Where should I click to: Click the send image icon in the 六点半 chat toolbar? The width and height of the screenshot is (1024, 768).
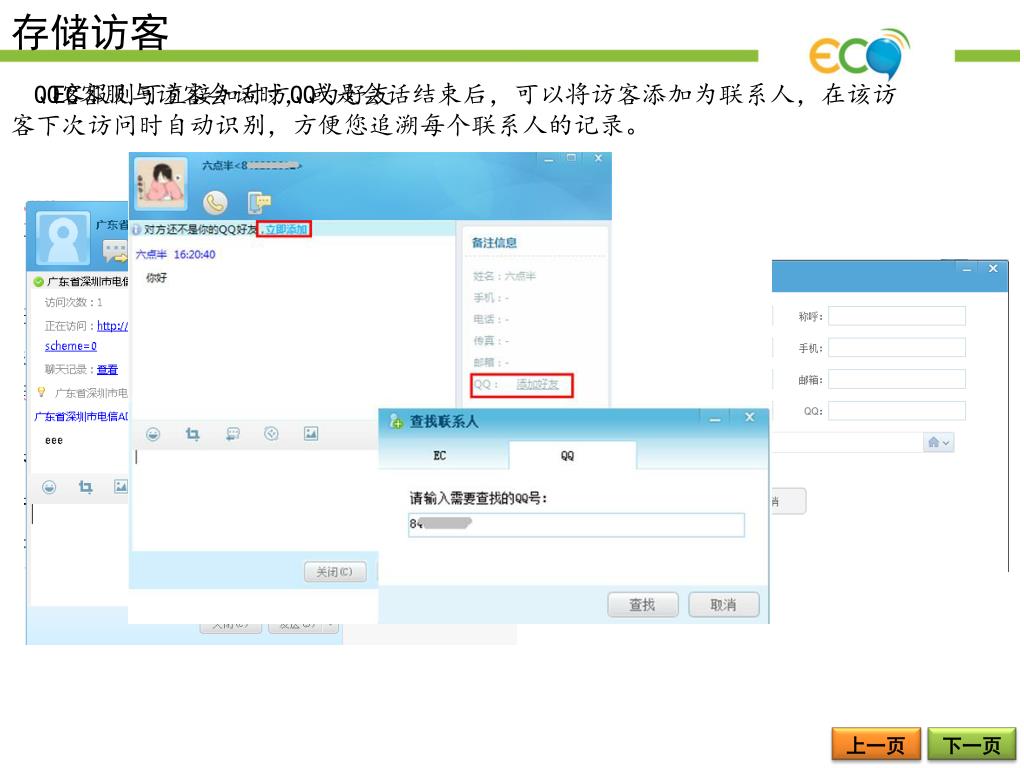coord(311,434)
